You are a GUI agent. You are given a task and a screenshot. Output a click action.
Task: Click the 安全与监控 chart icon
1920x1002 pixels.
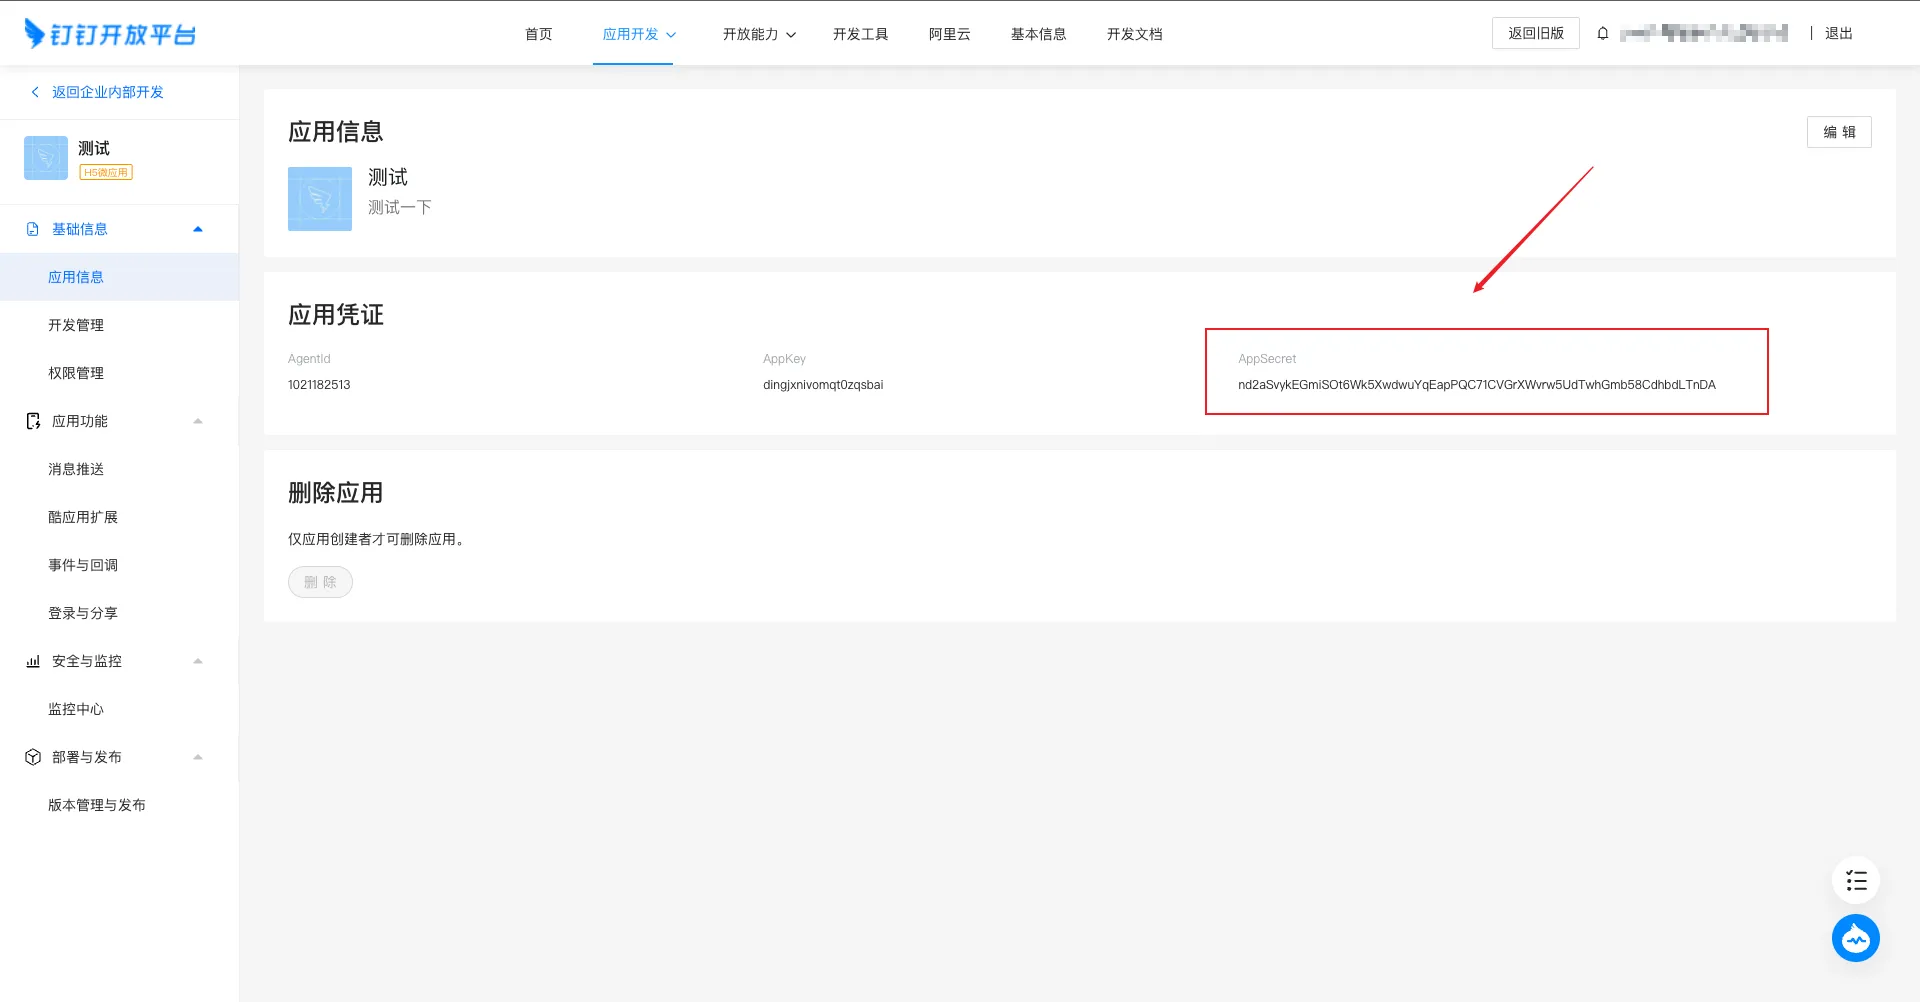[33, 661]
